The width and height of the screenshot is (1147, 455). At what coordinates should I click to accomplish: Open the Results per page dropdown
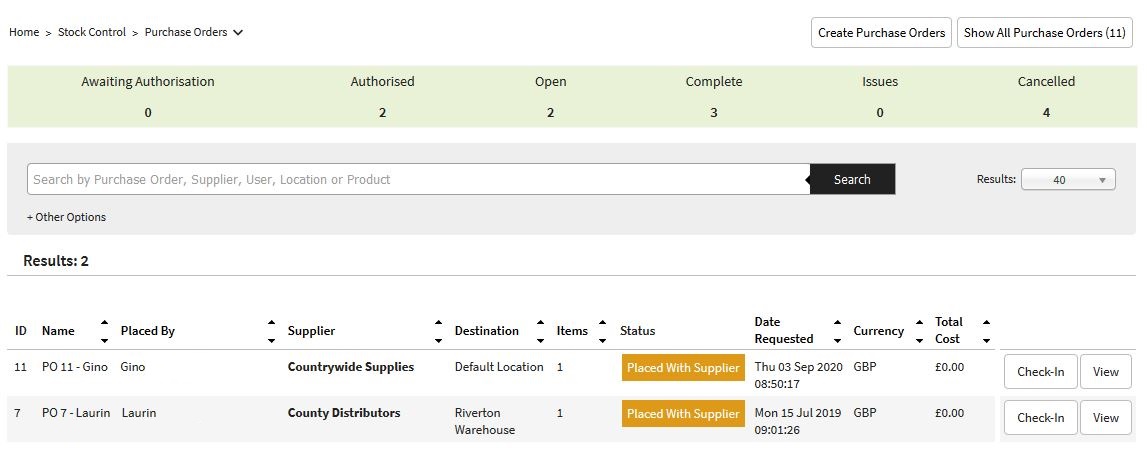click(1068, 180)
